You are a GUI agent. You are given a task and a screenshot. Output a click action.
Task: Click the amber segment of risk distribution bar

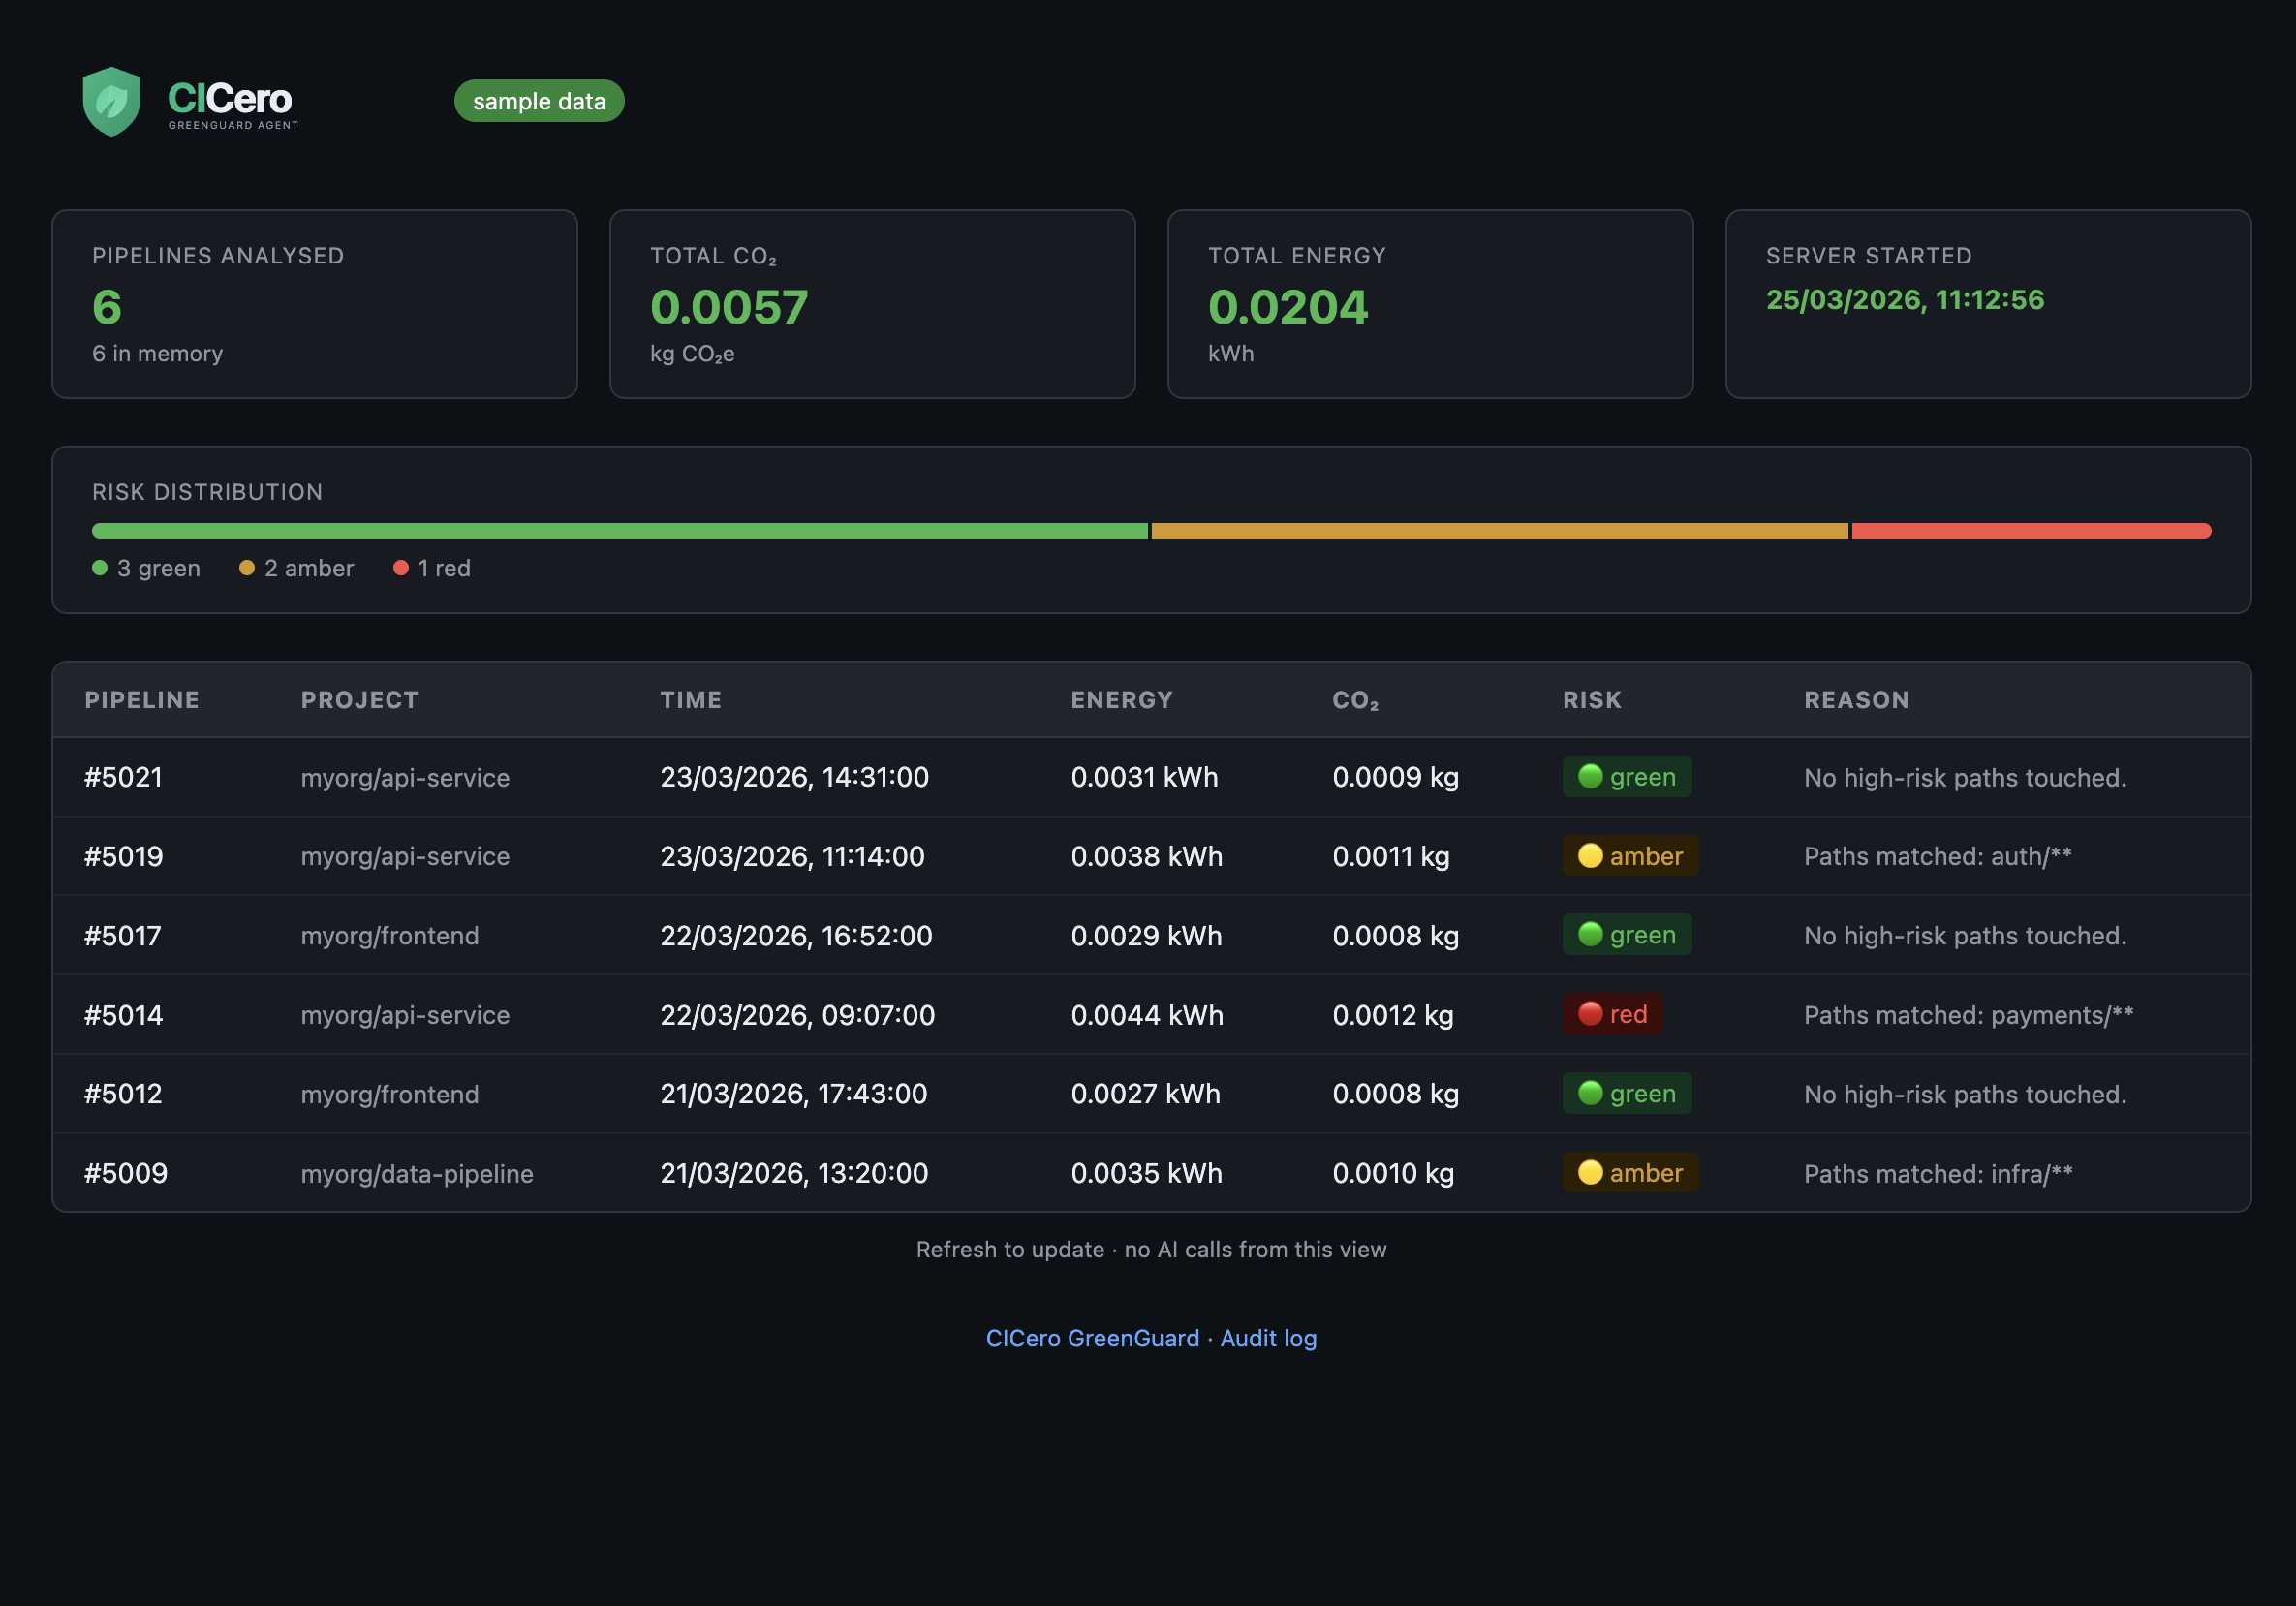1499,531
